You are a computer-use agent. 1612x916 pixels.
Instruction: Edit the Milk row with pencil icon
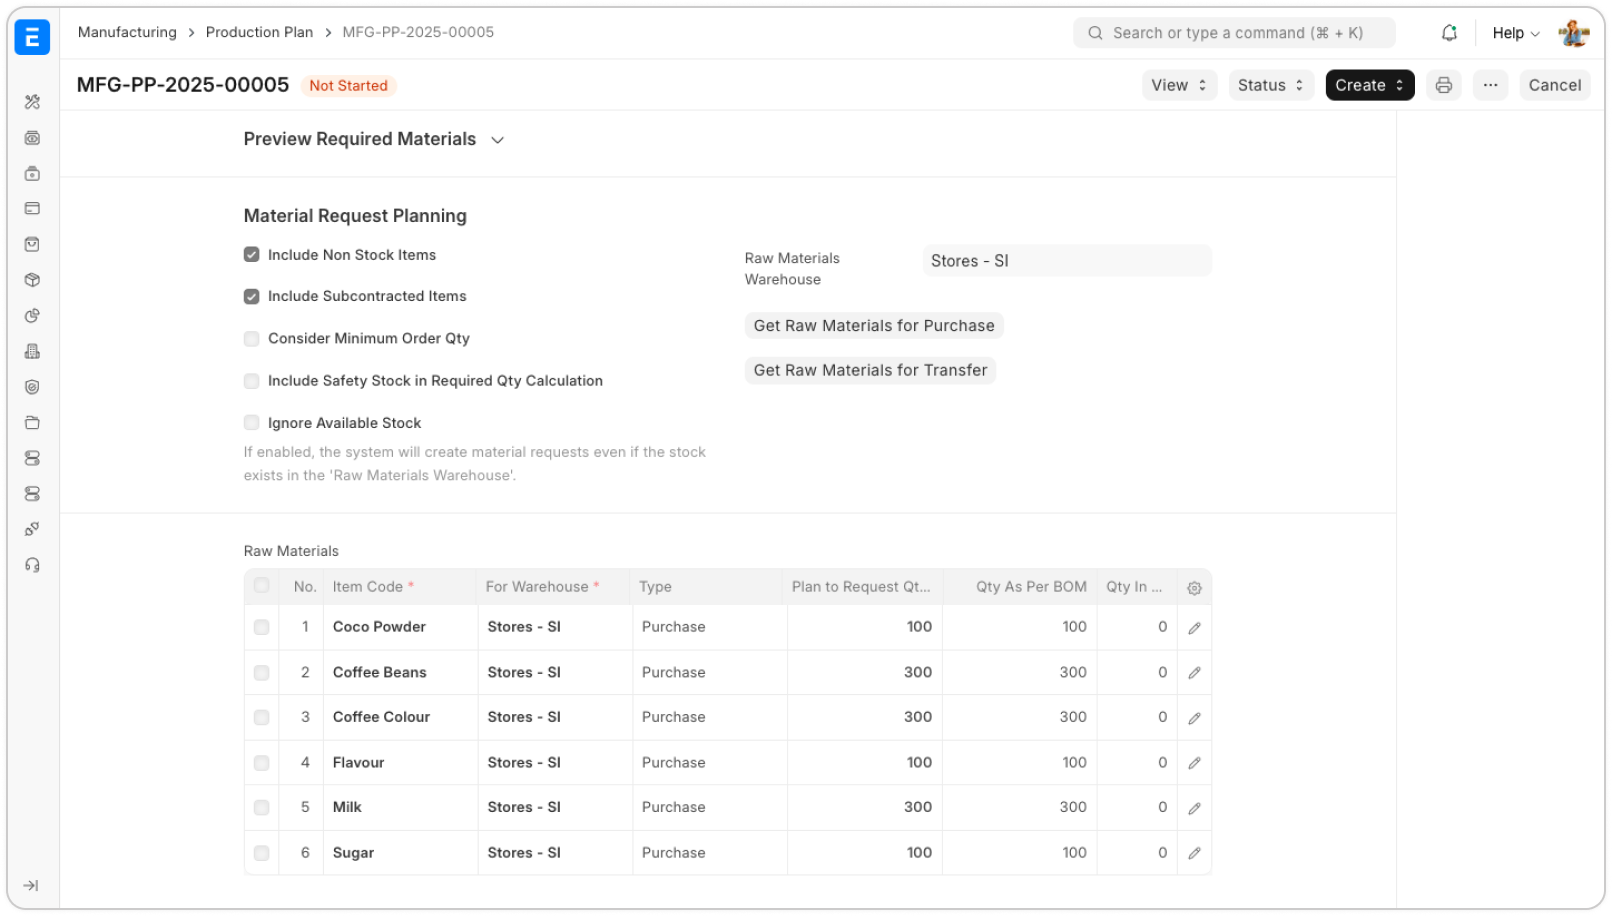1194,808
